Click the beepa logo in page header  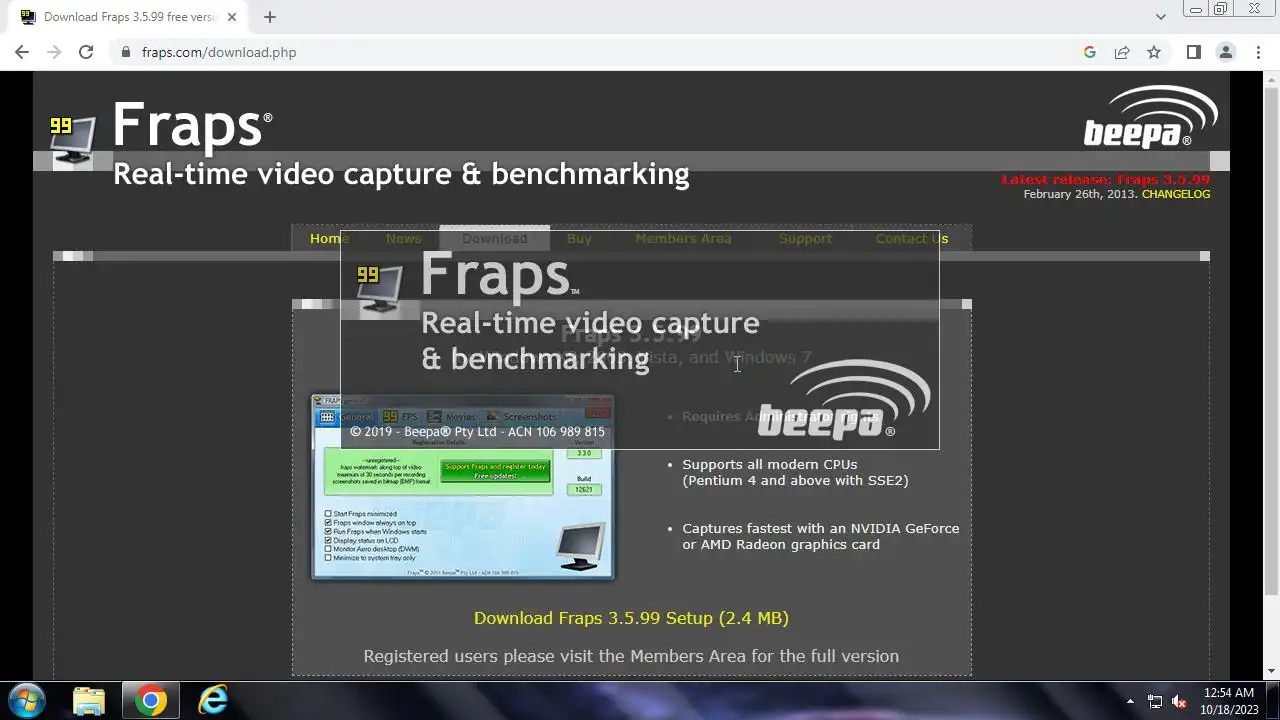[x=1150, y=117]
